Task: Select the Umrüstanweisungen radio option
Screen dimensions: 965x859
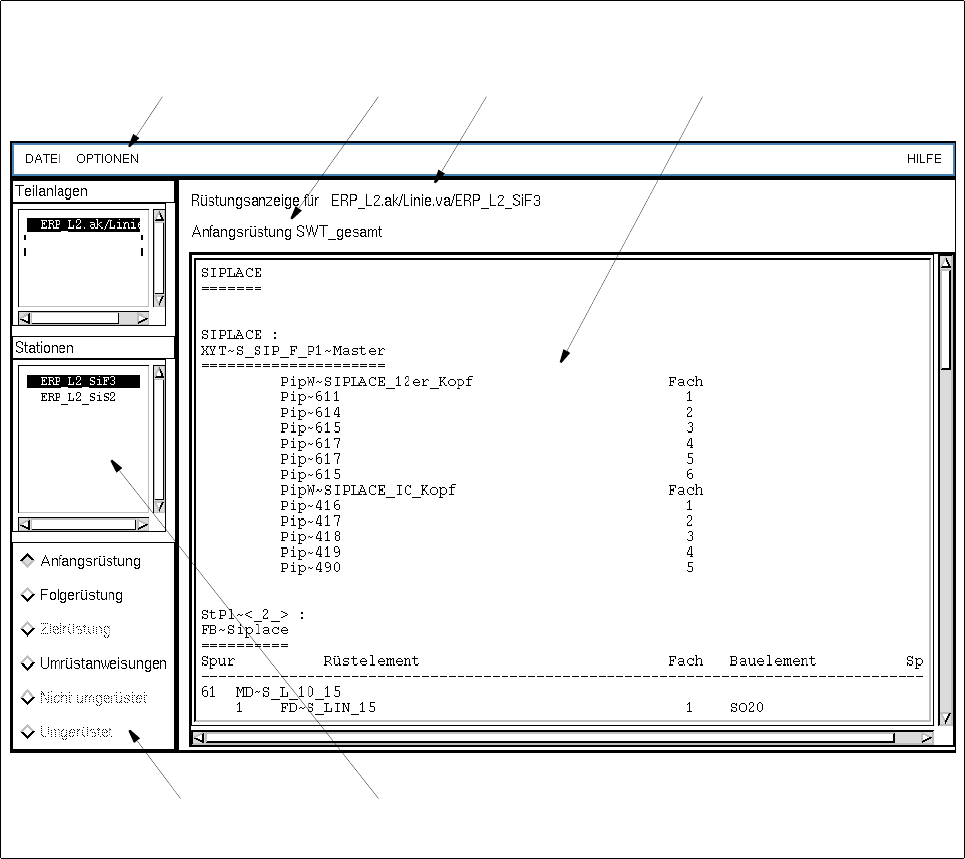Action: coord(94,663)
